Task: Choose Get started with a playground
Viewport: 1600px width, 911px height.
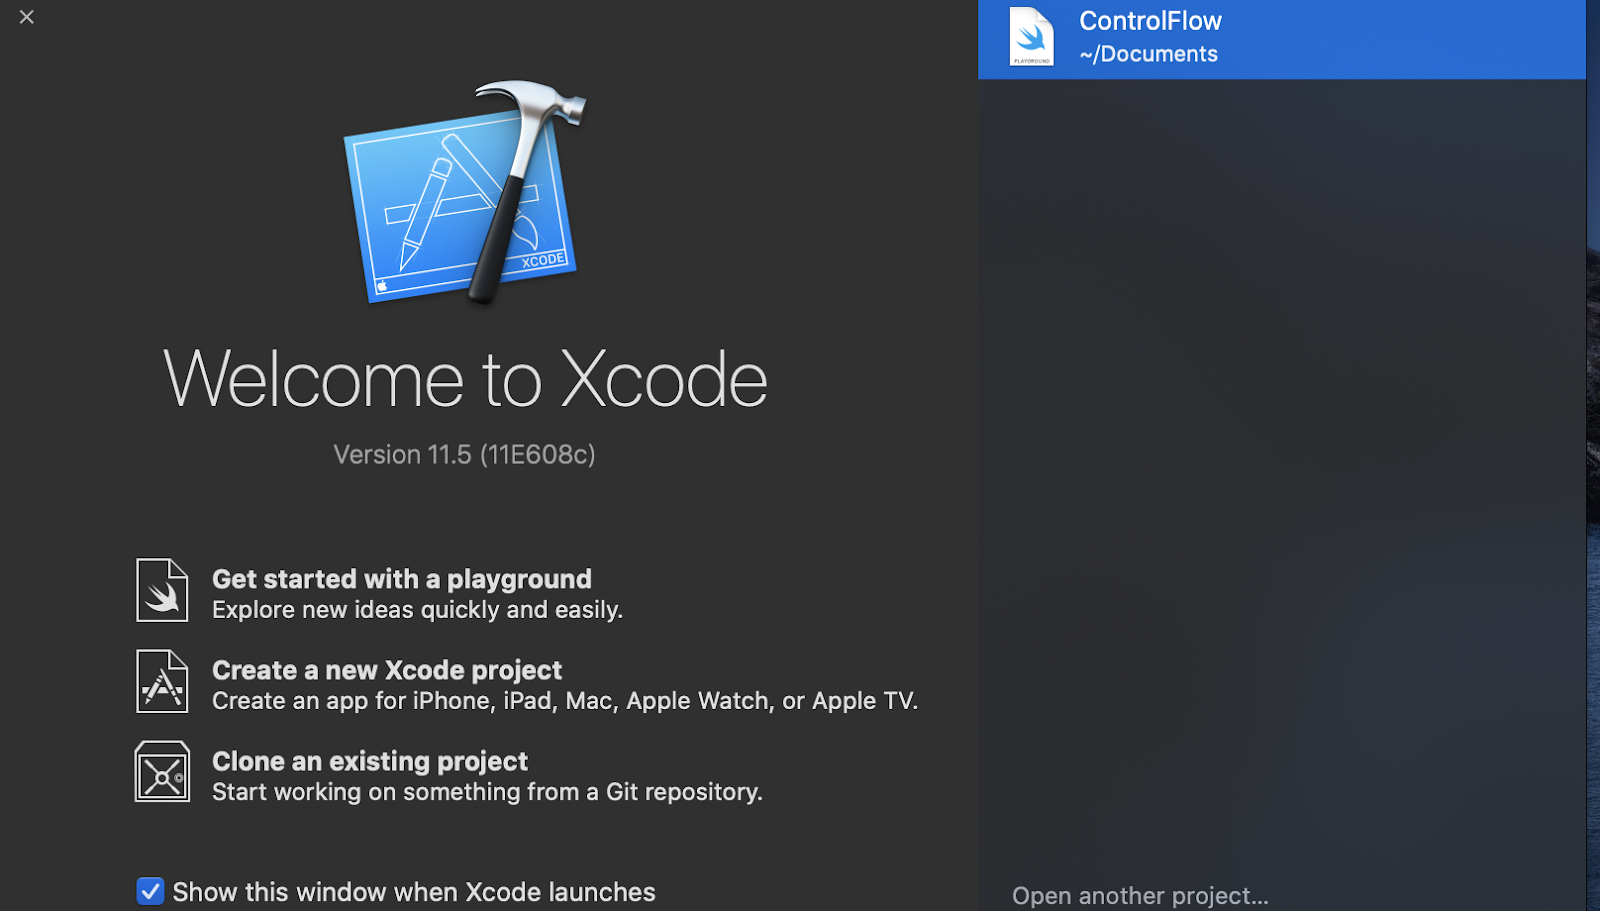Action: coord(402,579)
